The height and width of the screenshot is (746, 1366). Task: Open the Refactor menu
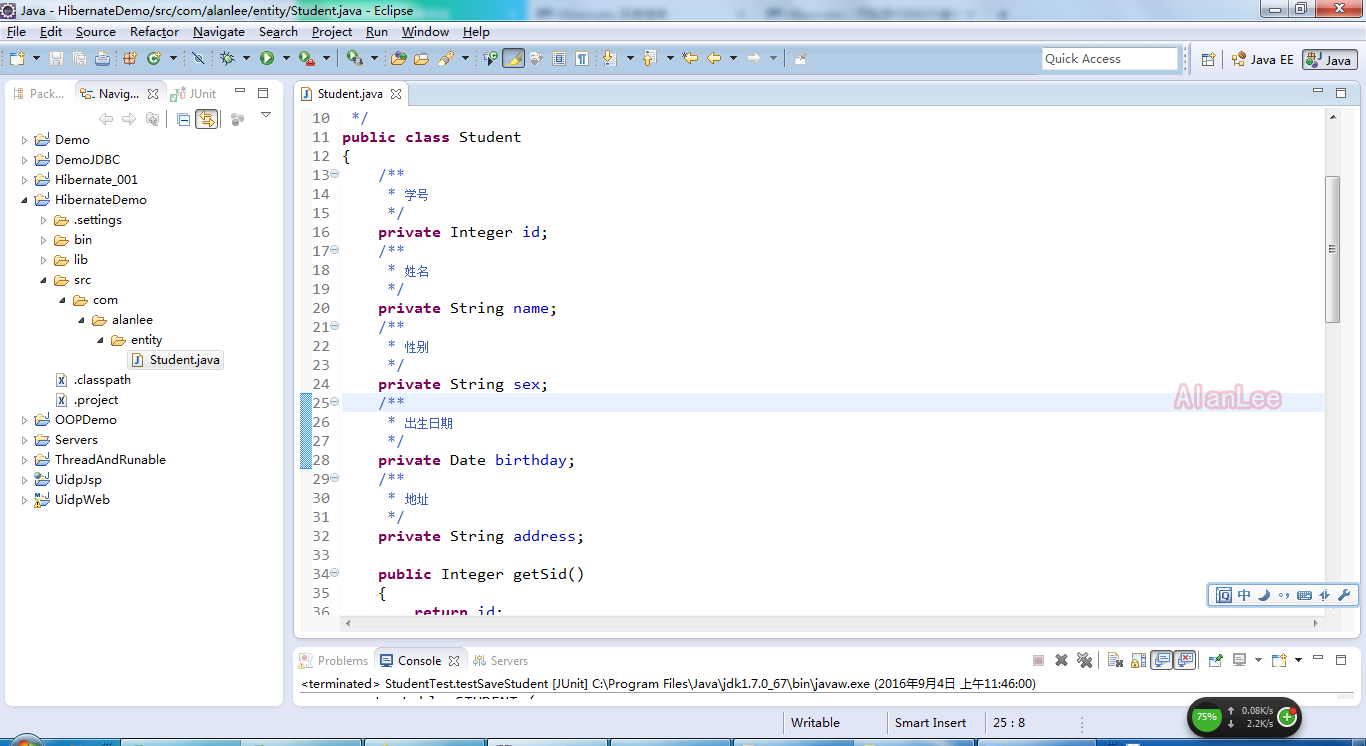(x=154, y=32)
